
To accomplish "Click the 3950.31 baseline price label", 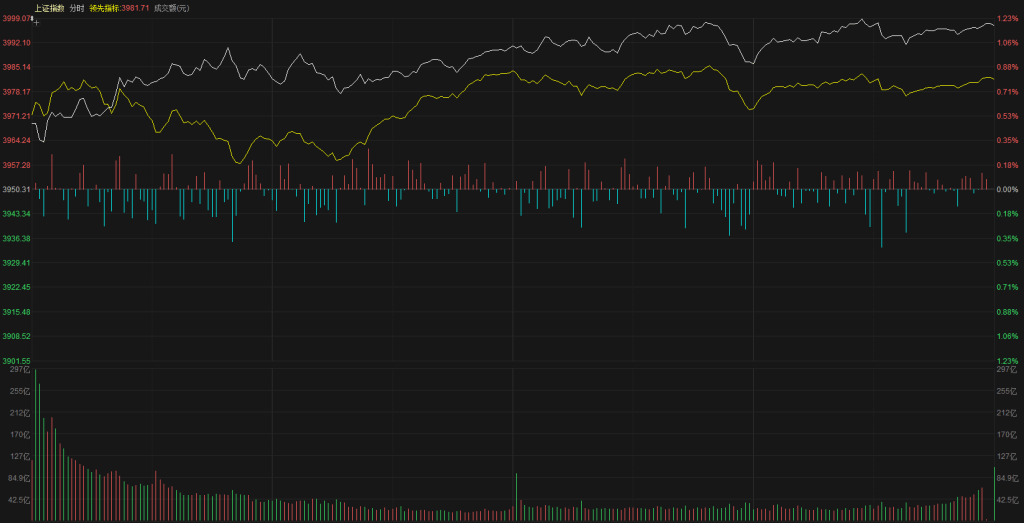I will [x=17, y=189].
